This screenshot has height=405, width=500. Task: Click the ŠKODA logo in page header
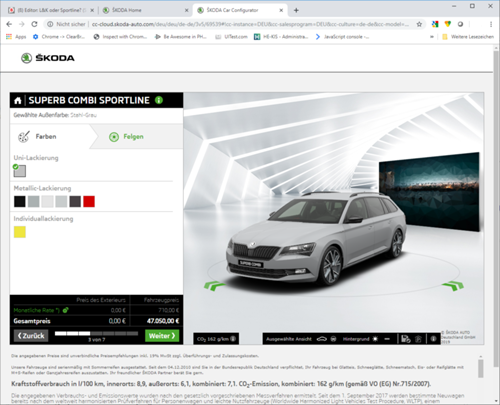pos(48,58)
